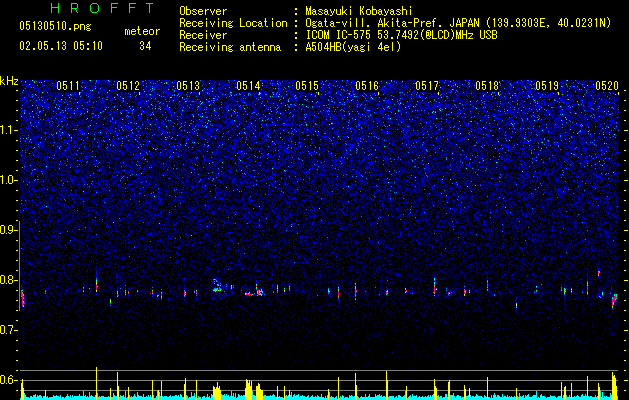Click the Receiving antenna label
The height and width of the screenshot is (400, 629).
(230, 47)
